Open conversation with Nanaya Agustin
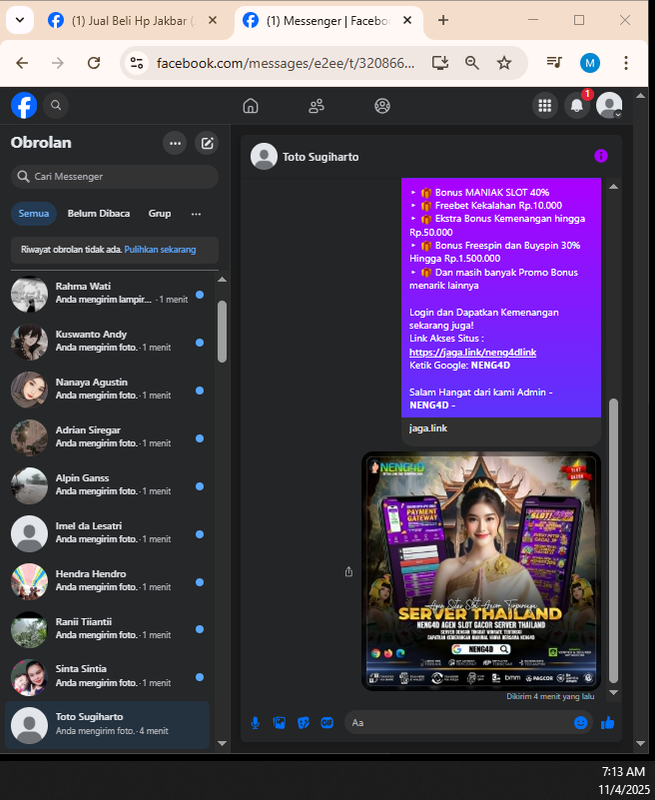This screenshot has width=655, height=800. (108, 390)
